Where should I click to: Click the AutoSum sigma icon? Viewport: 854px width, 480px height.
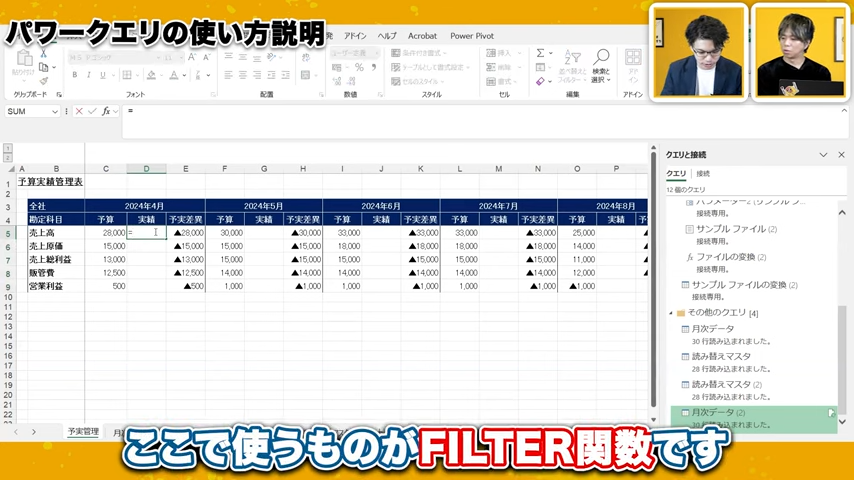(x=540, y=53)
